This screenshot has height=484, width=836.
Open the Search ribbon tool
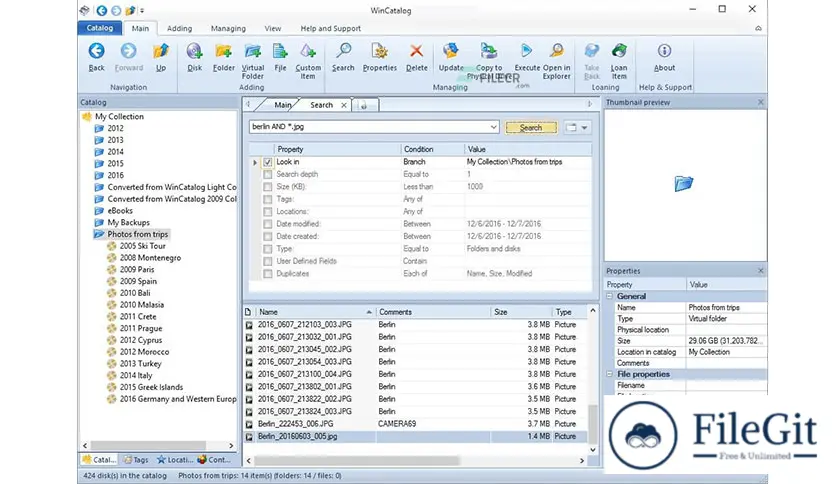click(343, 51)
